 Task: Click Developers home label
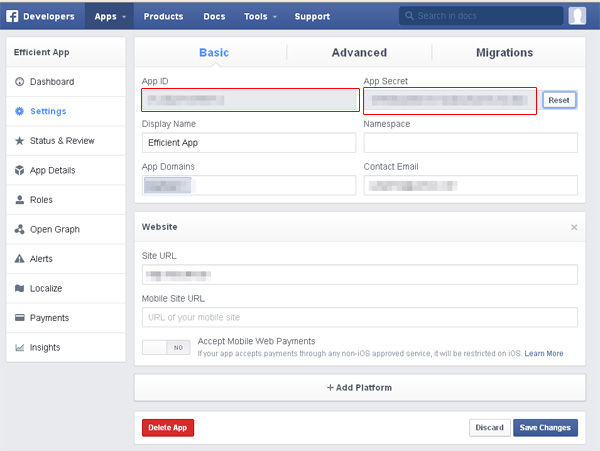pos(49,16)
